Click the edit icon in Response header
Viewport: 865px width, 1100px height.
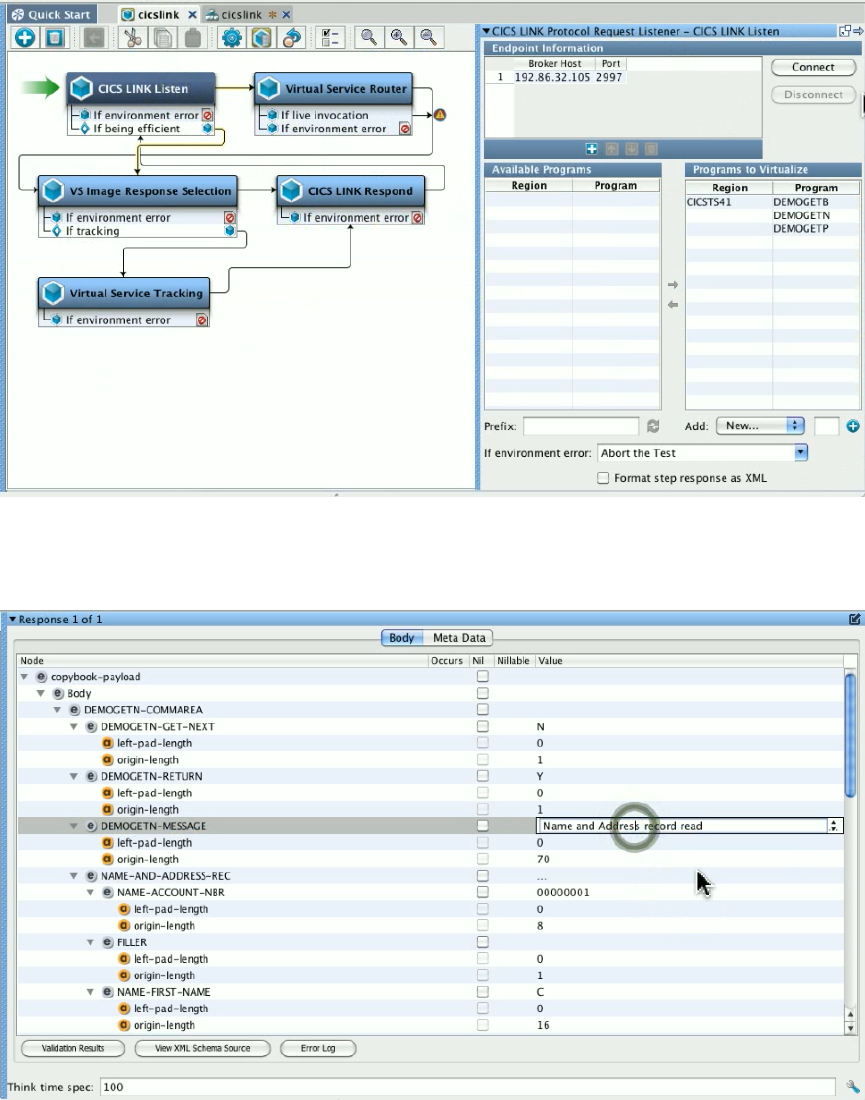[x=854, y=619]
